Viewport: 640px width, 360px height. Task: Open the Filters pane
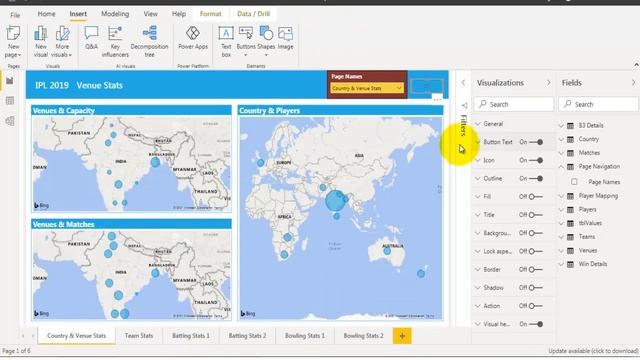463,124
